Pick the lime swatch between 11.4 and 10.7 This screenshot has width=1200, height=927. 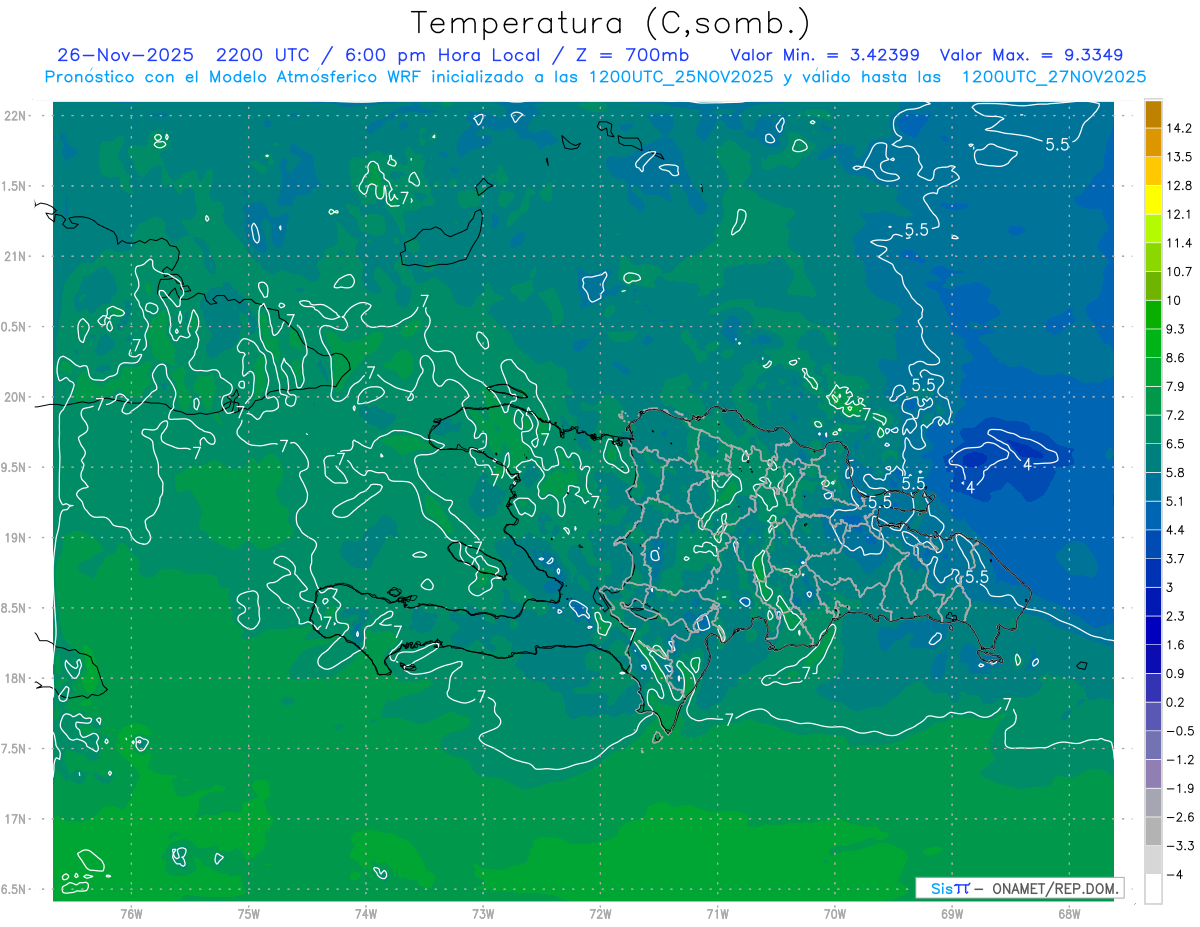[1153, 258]
